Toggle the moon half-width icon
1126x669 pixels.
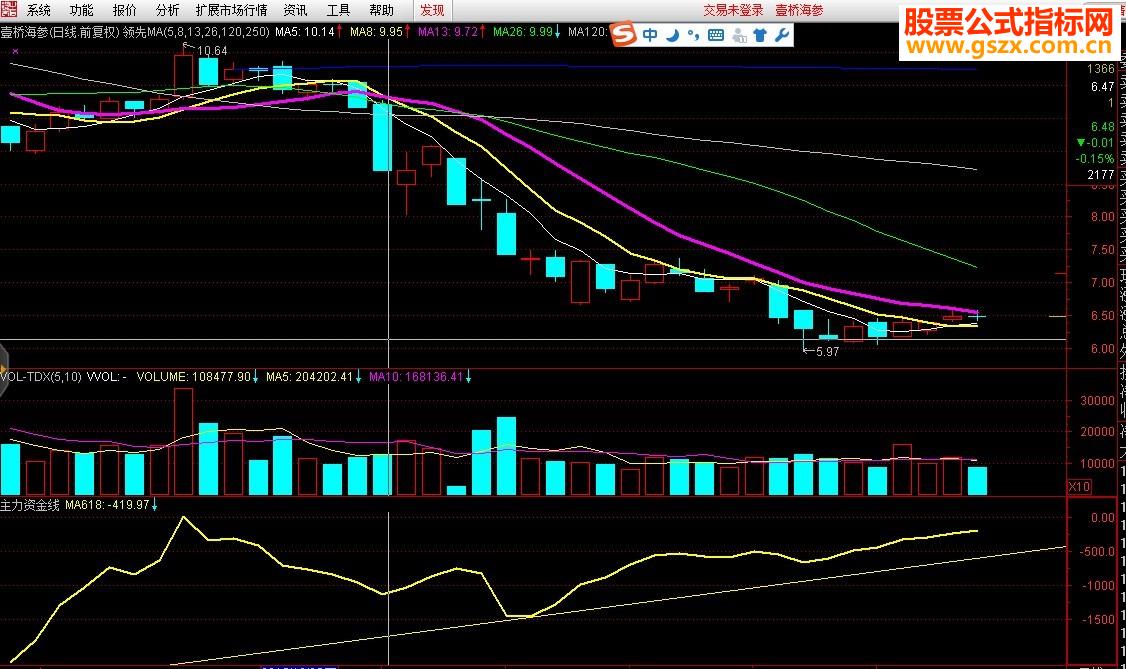(x=672, y=34)
